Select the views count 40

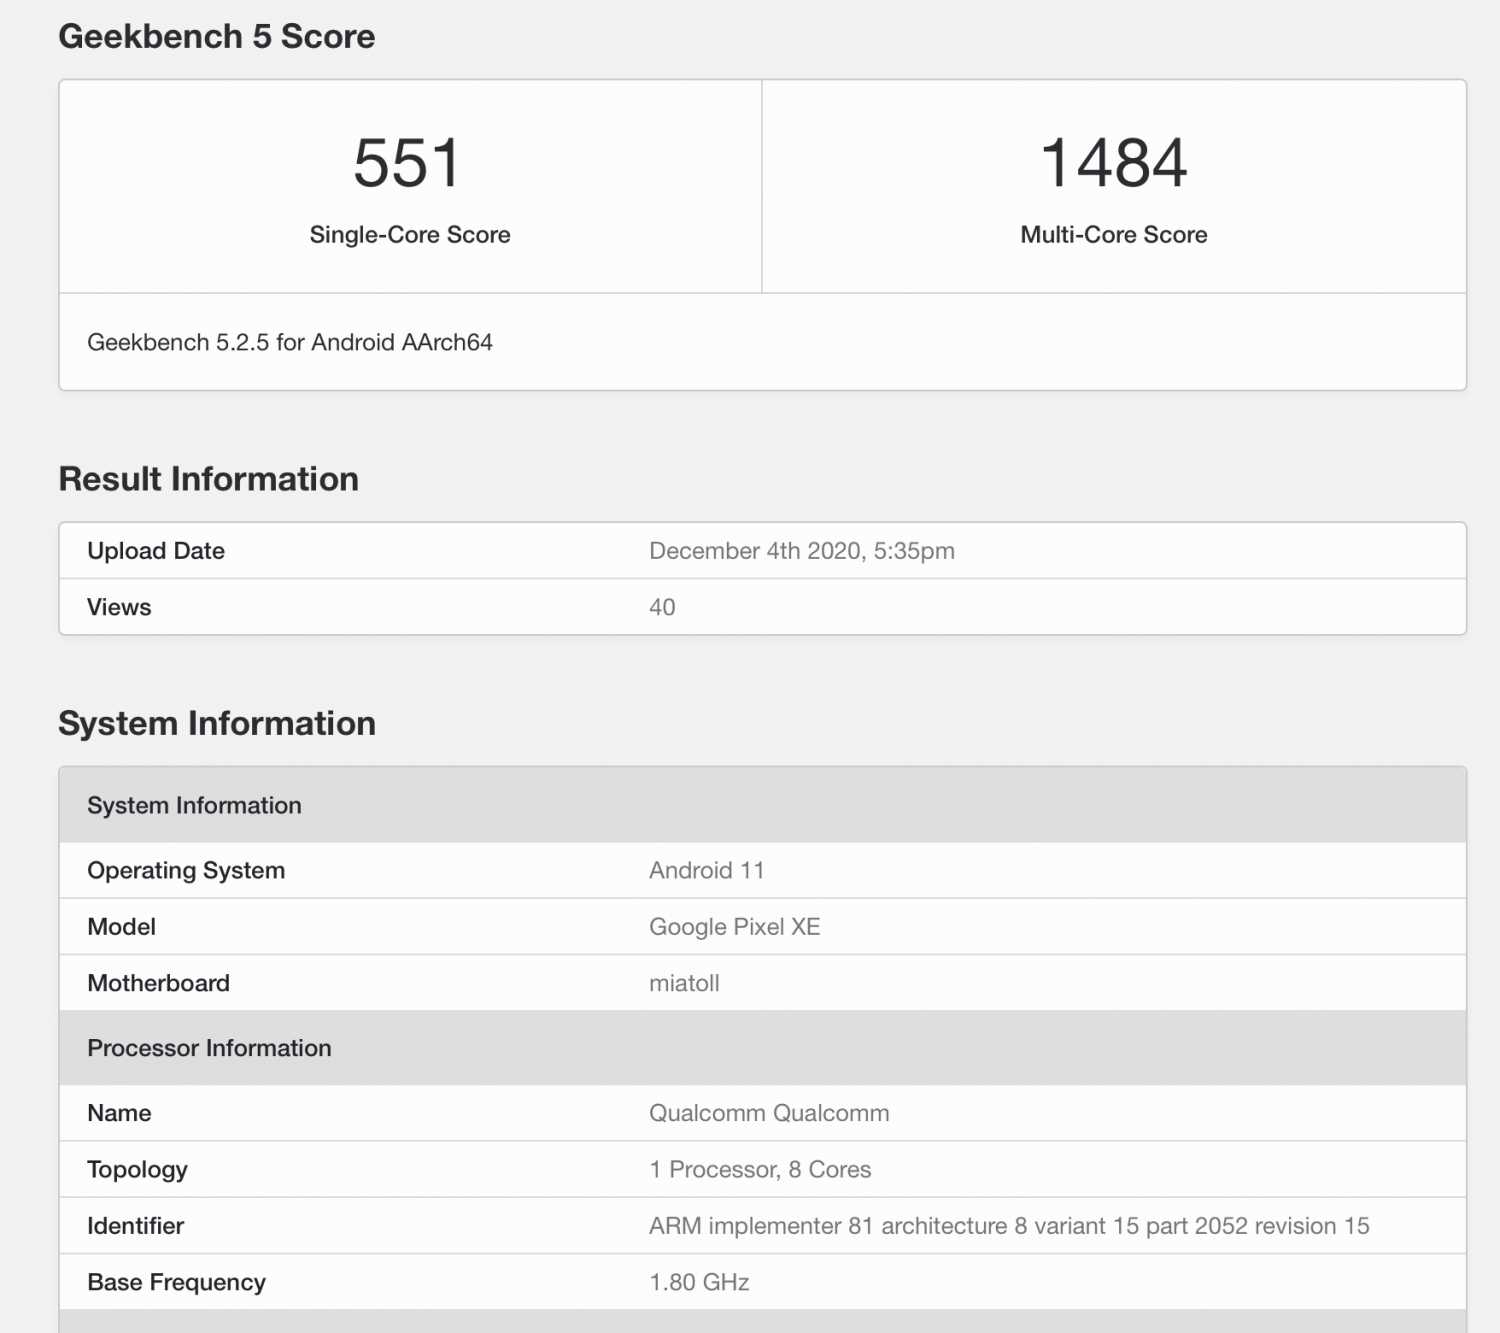[662, 607]
